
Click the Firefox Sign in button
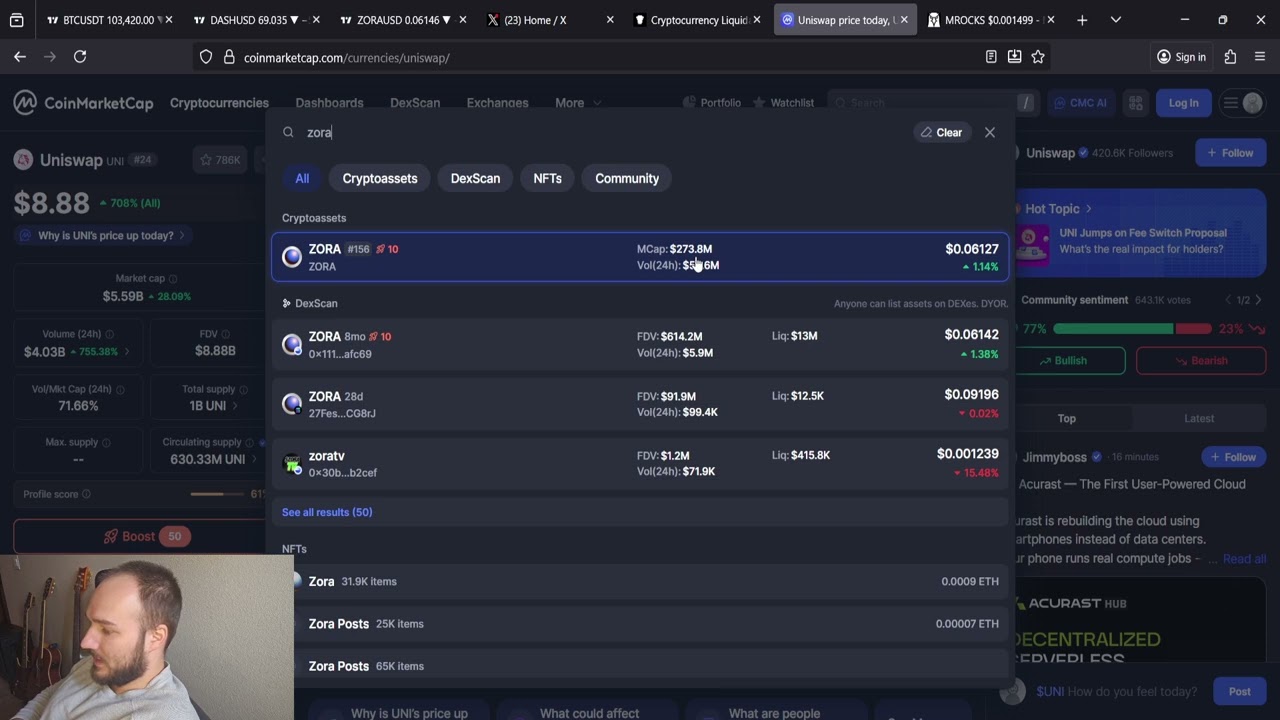[x=1181, y=57]
